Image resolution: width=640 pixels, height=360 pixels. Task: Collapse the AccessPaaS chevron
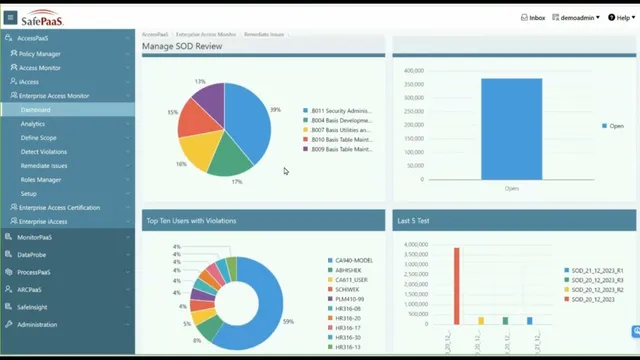click(127, 38)
